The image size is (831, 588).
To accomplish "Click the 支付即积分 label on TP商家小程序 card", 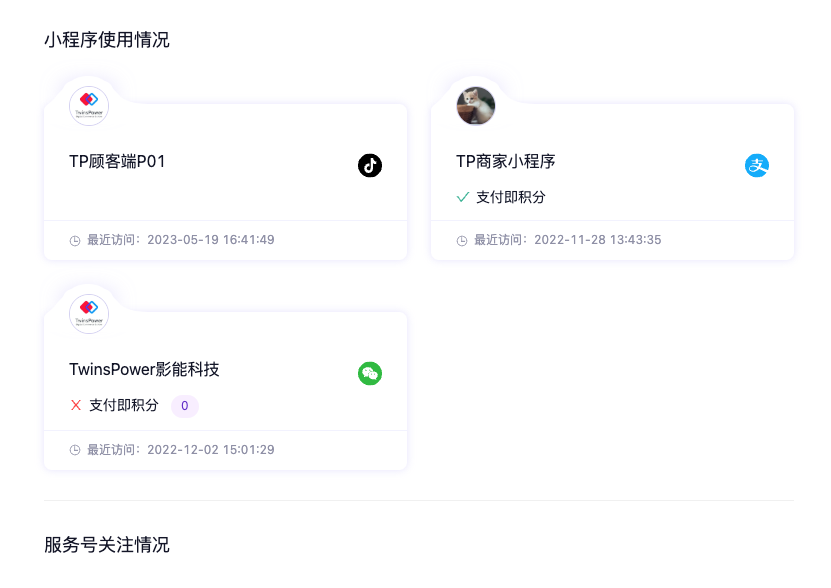I will pos(511,197).
